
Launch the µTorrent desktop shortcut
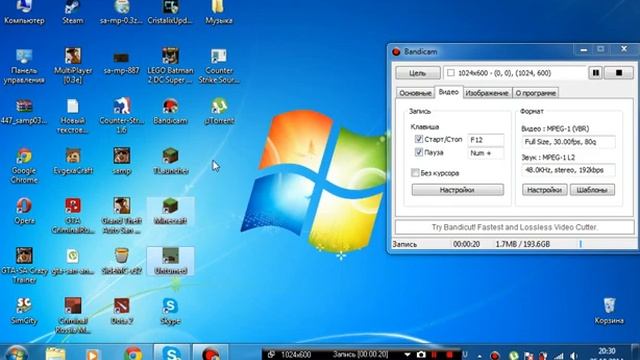219,111
